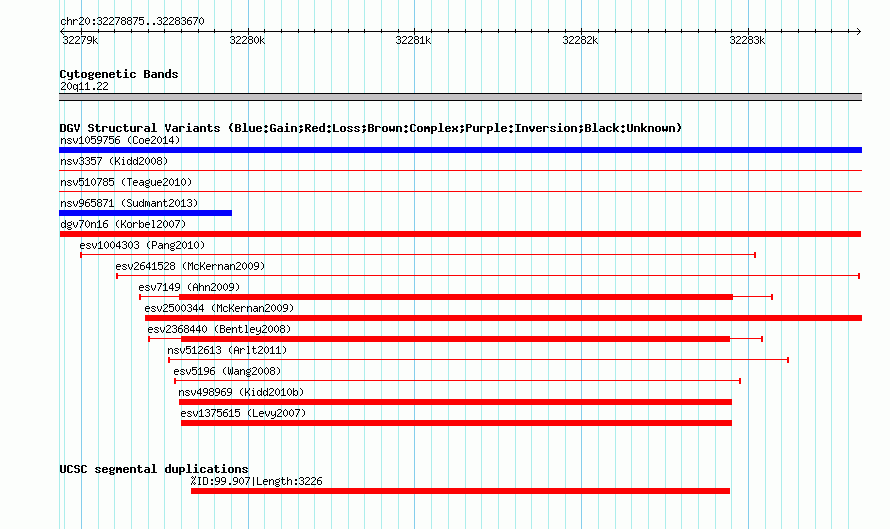This screenshot has height=529, width=890.
Task: Click the 32282k ruler label
Action: click(x=580, y=40)
